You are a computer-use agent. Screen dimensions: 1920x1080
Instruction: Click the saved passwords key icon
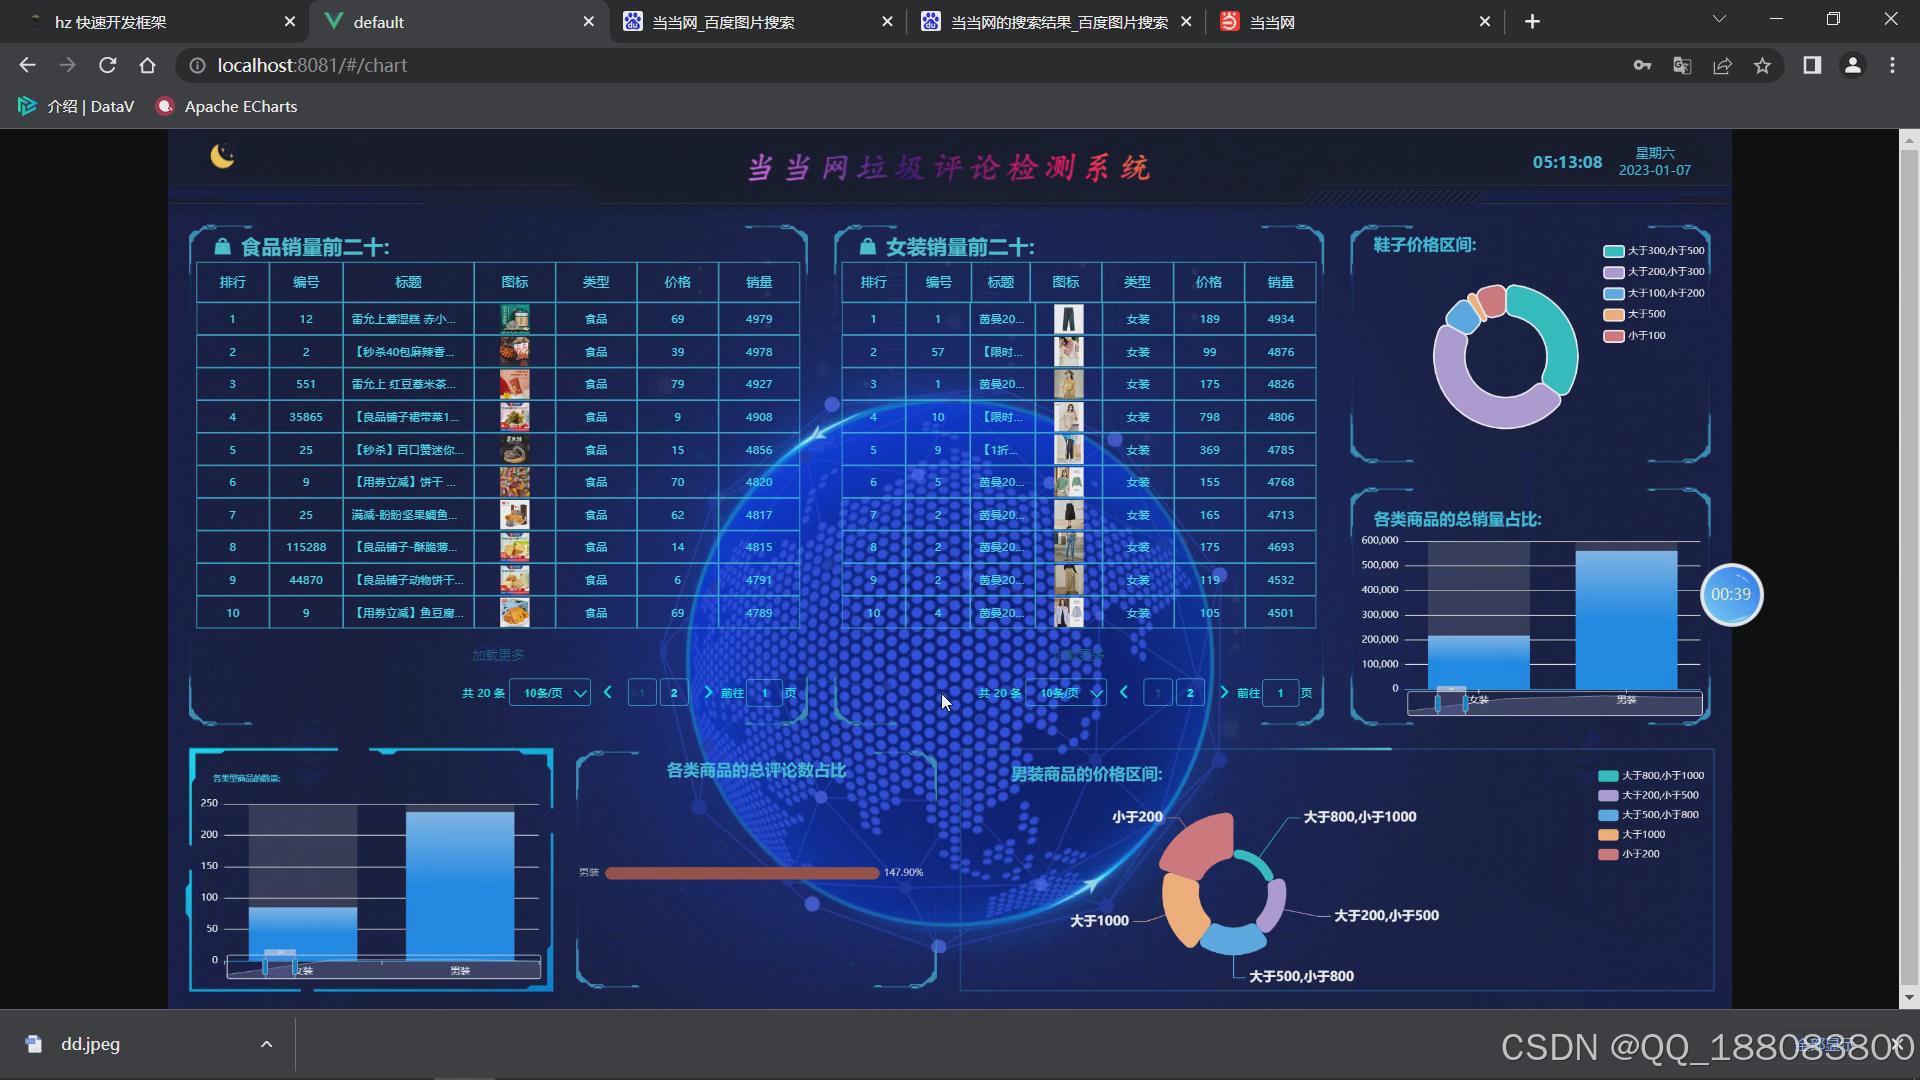[1642, 65]
